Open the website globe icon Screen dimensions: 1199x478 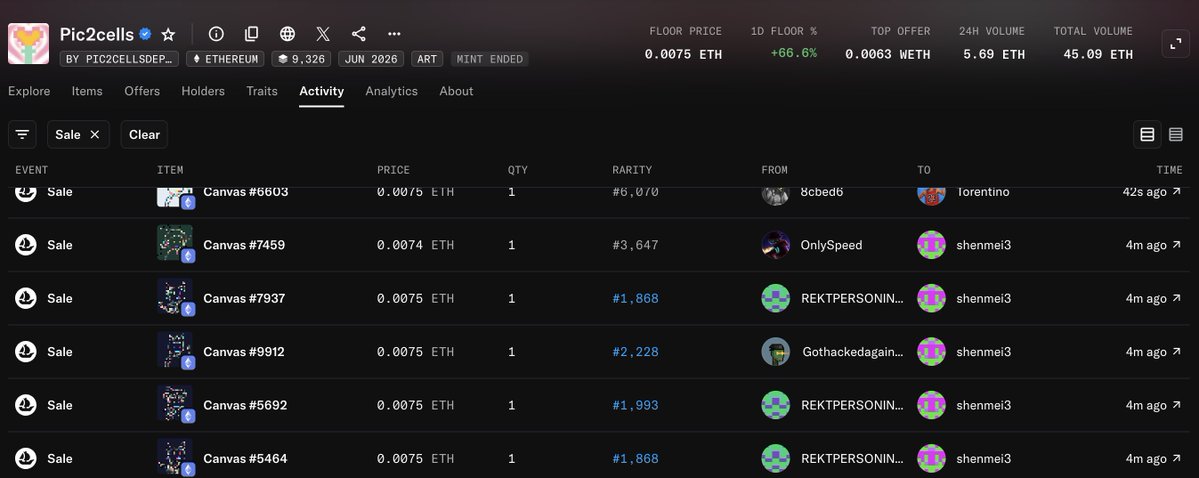coord(288,34)
